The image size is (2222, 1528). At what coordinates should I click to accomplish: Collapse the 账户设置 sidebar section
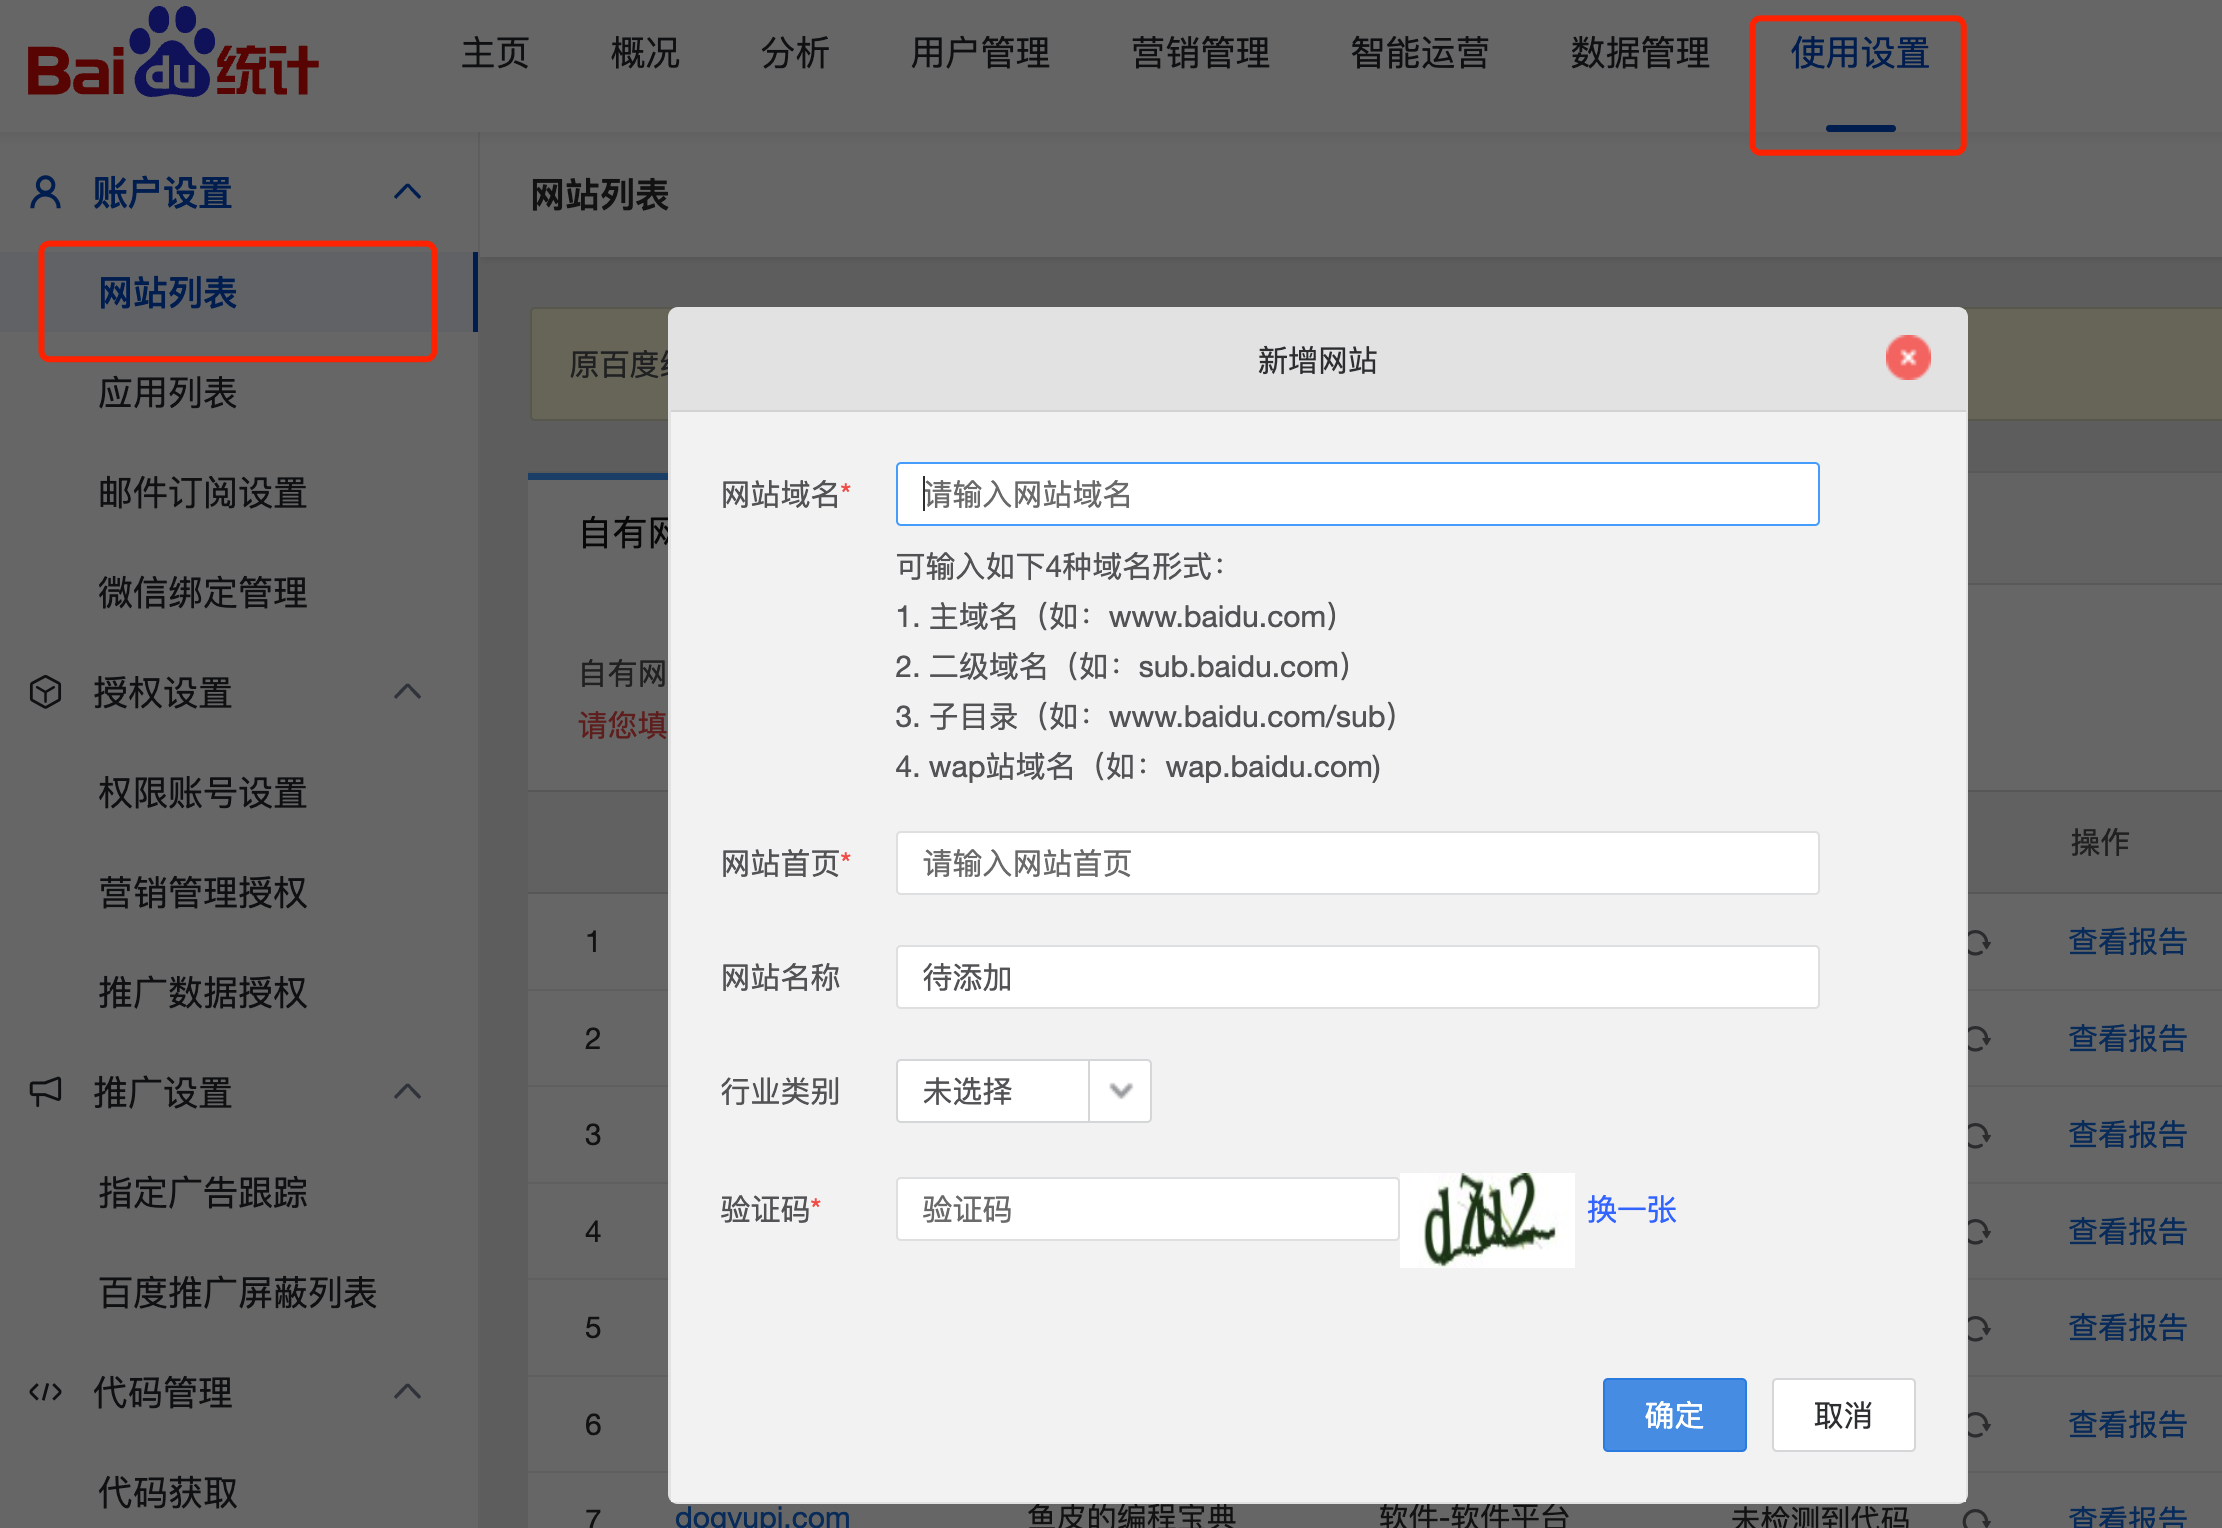(x=407, y=192)
